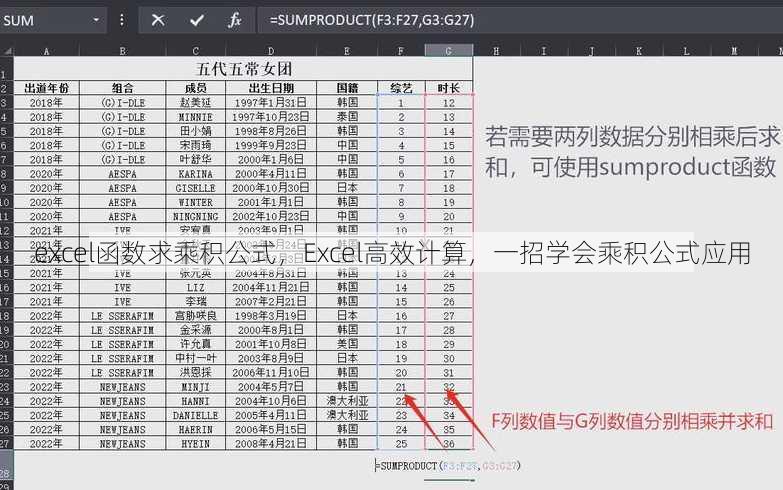783x490 pixels.
Task: Click 时长 value 20 in NINGNING's row
Action: coord(448,216)
